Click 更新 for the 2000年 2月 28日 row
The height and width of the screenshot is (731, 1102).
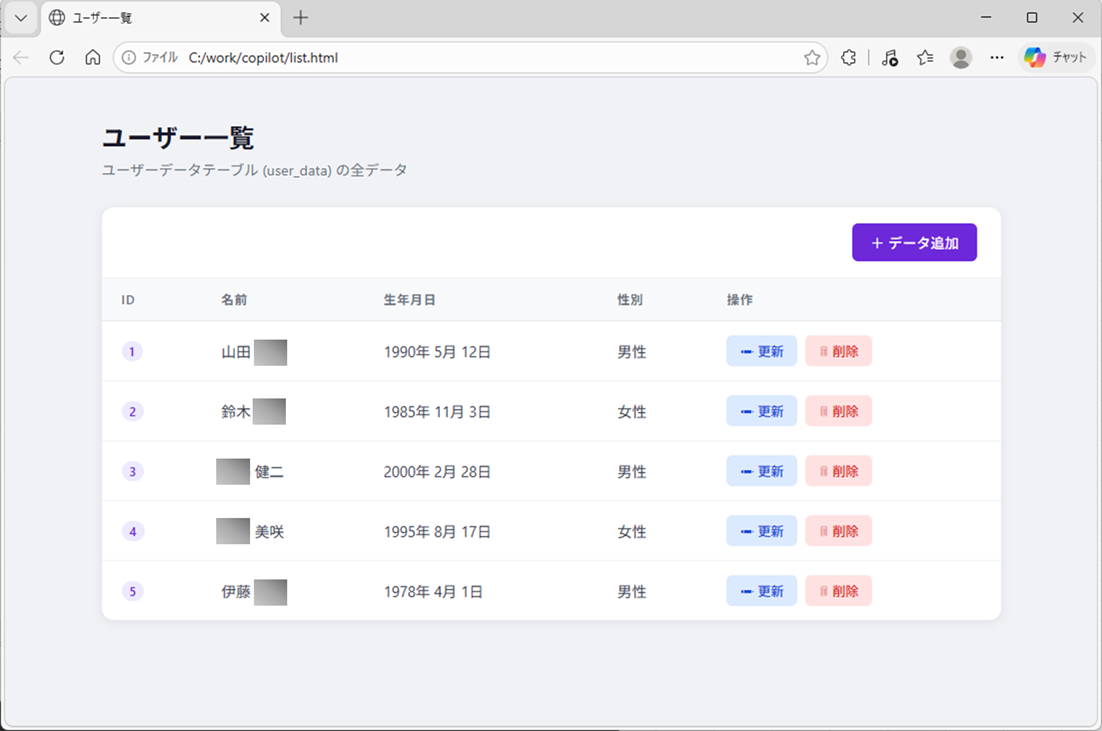(x=761, y=471)
